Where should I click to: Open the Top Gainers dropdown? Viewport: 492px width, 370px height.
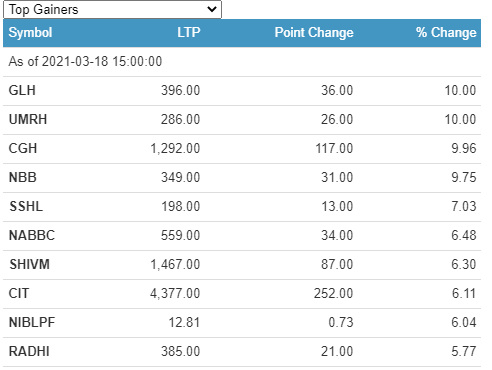[112, 9]
